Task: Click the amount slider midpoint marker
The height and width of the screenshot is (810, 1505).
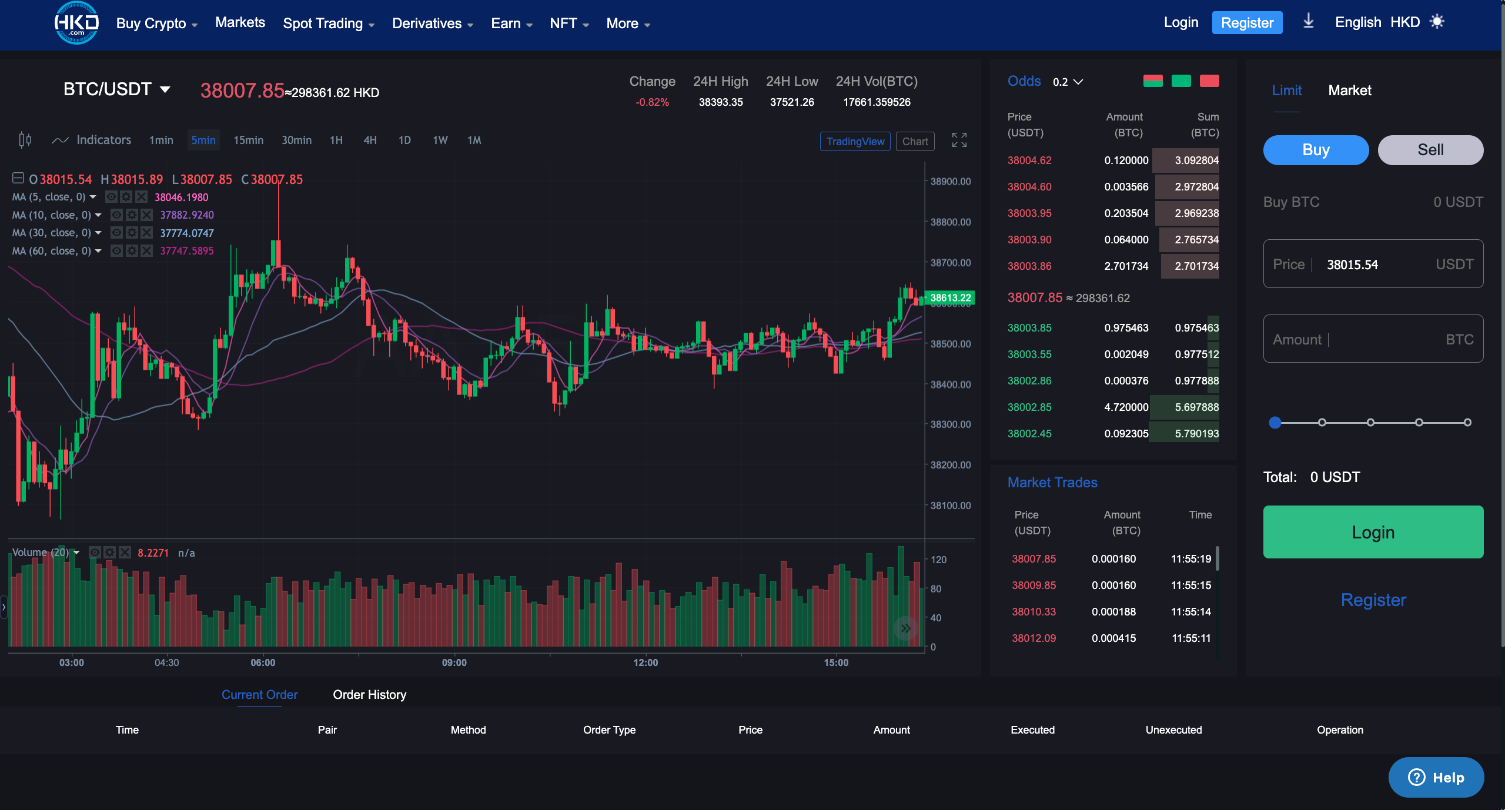Action: 1371,423
